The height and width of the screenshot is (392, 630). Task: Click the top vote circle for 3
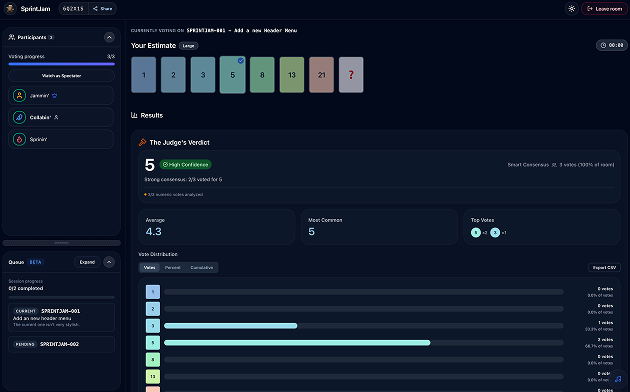[x=495, y=233]
